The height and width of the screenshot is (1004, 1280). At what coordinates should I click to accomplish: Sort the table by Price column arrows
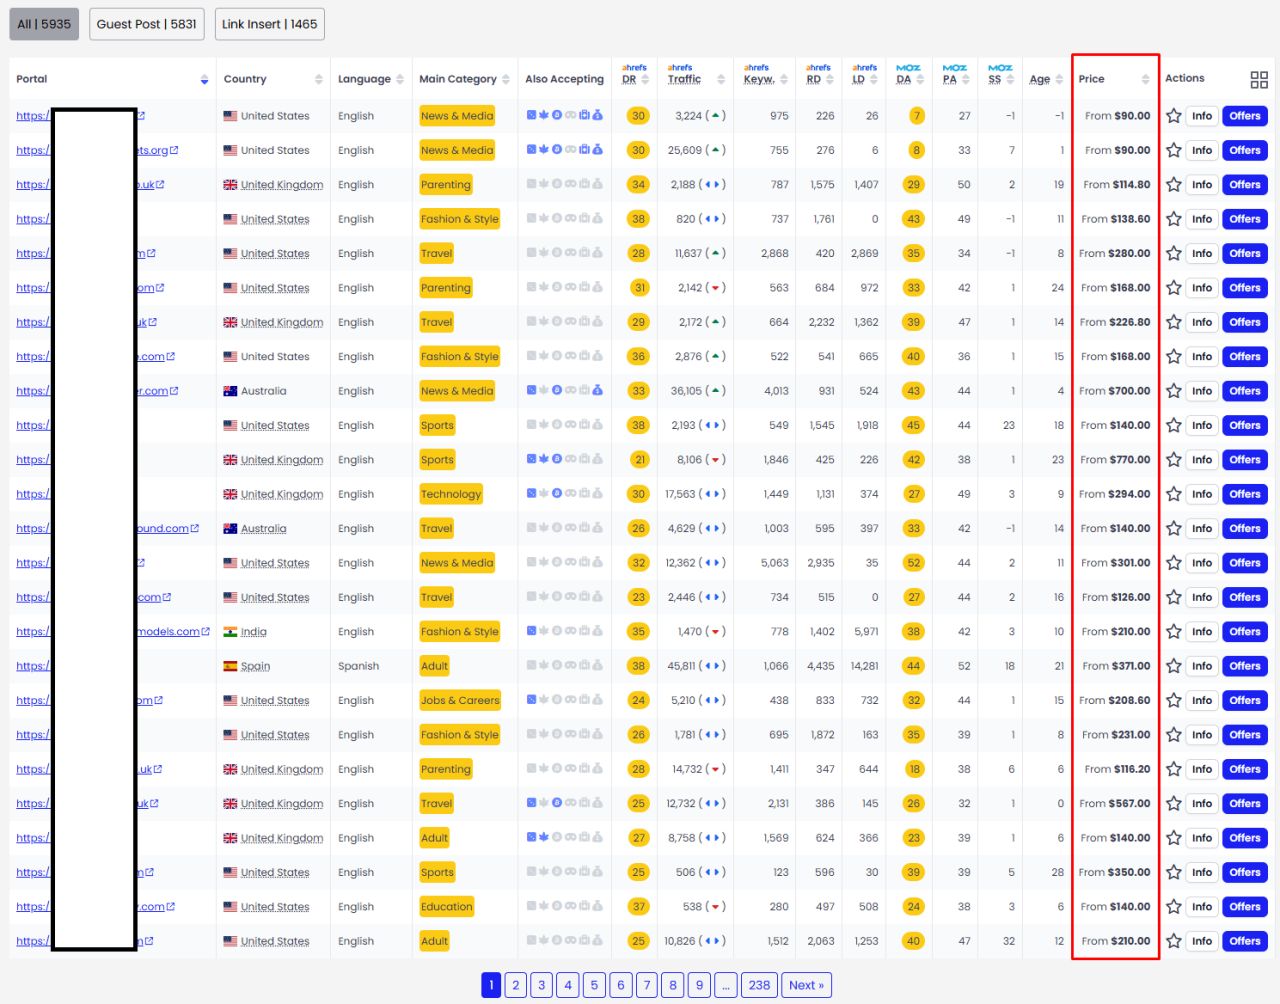pos(1145,80)
